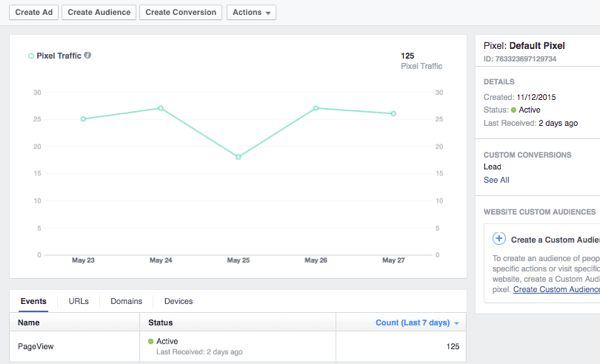The width and height of the screenshot is (600, 364).
Task: Click the May 26 data point on chart
Action: (316, 108)
